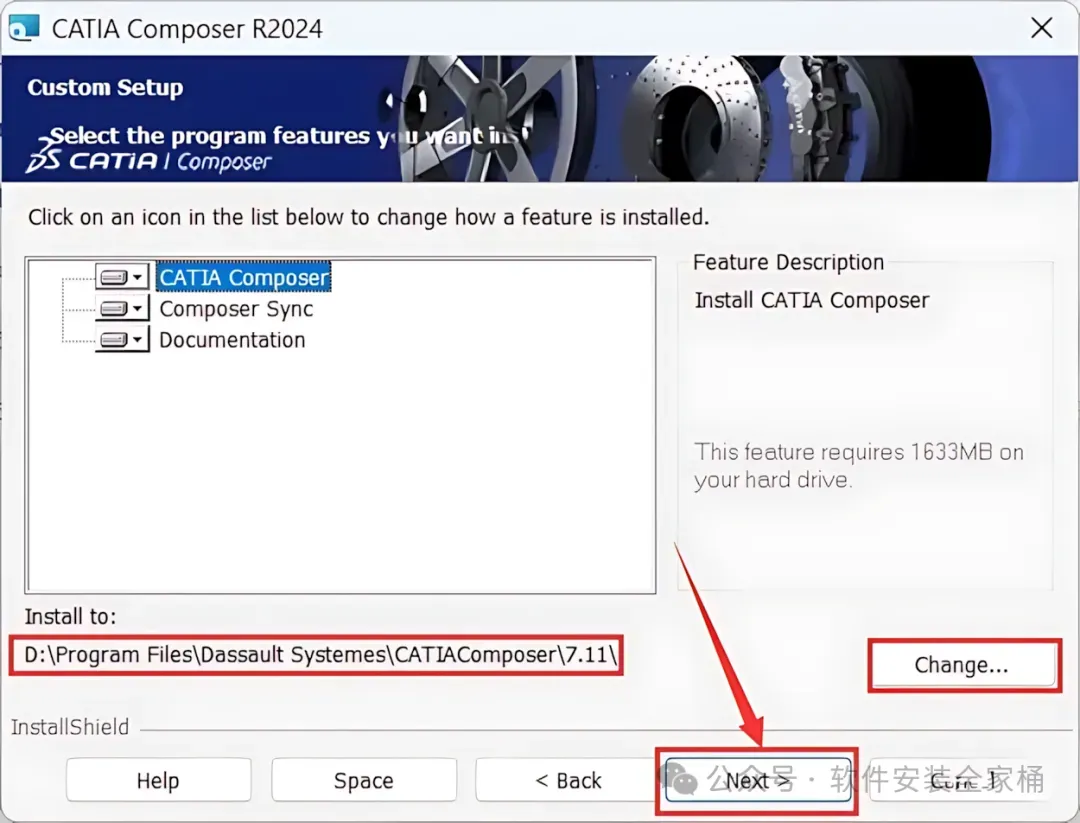Image resolution: width=1080 pixels, height=823 pixels.
Task: Click the Help button
Action: click(158, 780)
